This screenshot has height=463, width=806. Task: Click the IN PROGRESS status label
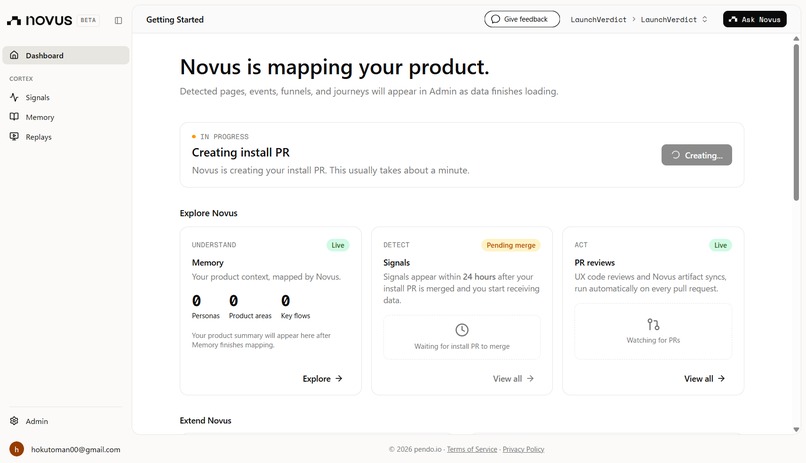click(224, 137)
